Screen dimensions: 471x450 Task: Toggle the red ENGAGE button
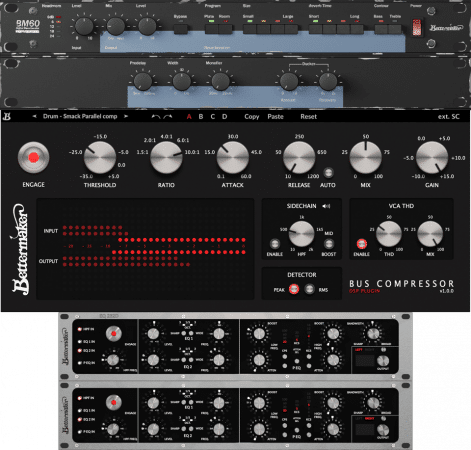point(33,158)
